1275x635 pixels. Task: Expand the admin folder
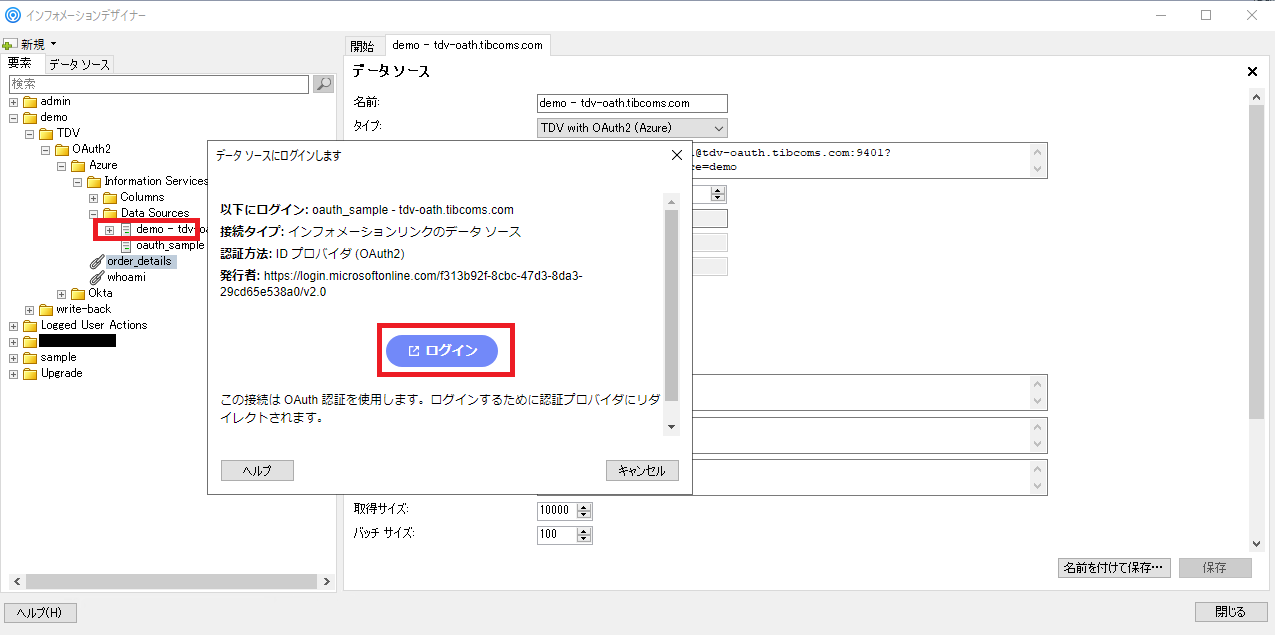[14, 102]
